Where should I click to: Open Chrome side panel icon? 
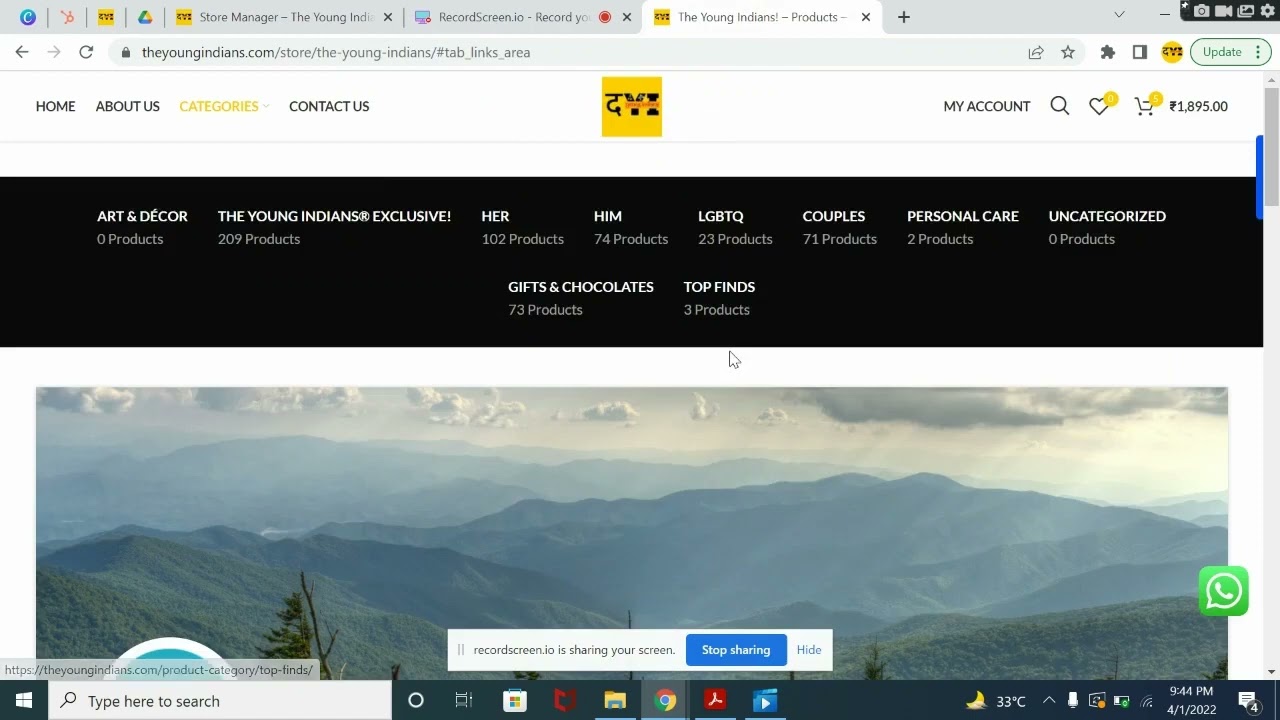1140,52
